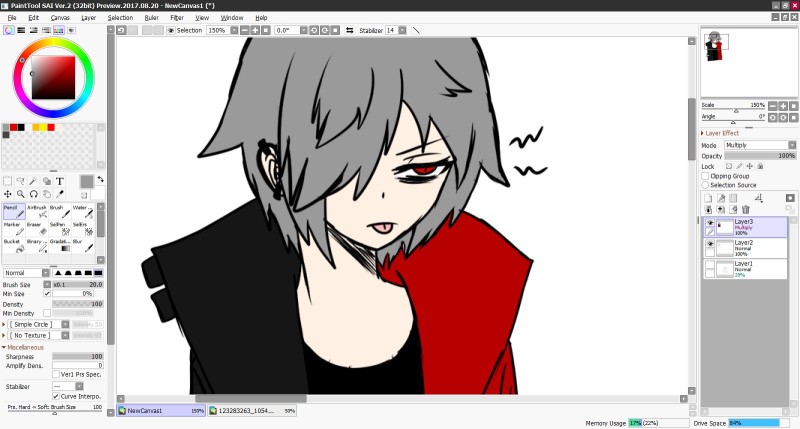Open the brush Stabilizer dropdown in tool options

[68, 387]
